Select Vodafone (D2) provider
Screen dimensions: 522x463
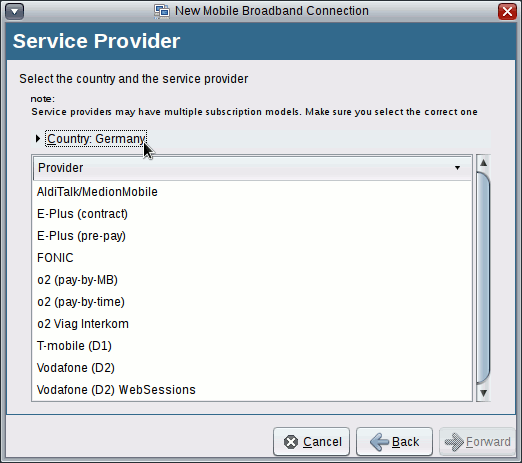coord(252,368)
